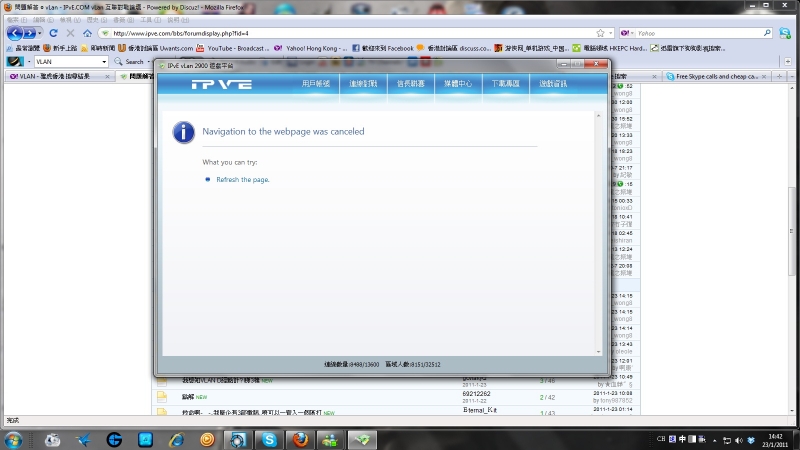Open the discuss.com bookmark
The image size is (800, 450).
pyautogui.click(x=454, y=48)
